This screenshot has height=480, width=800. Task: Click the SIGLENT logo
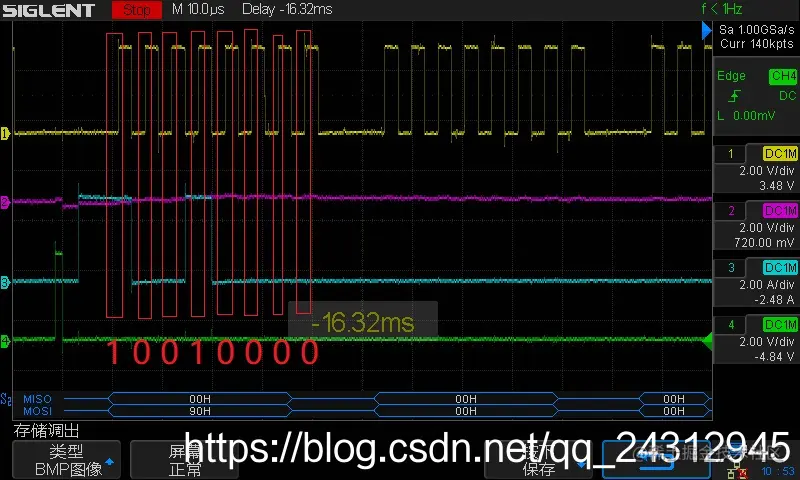(48, 10)
